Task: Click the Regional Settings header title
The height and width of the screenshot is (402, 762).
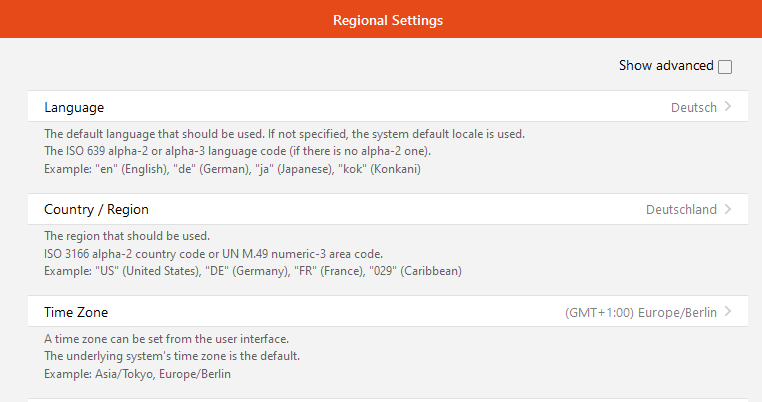Action: [x=388, y=20]
